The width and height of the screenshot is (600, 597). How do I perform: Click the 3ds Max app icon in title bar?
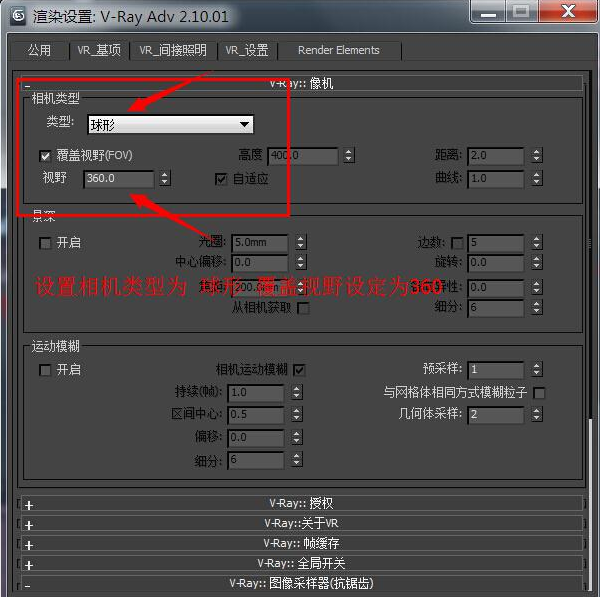[x=18, y=16]
